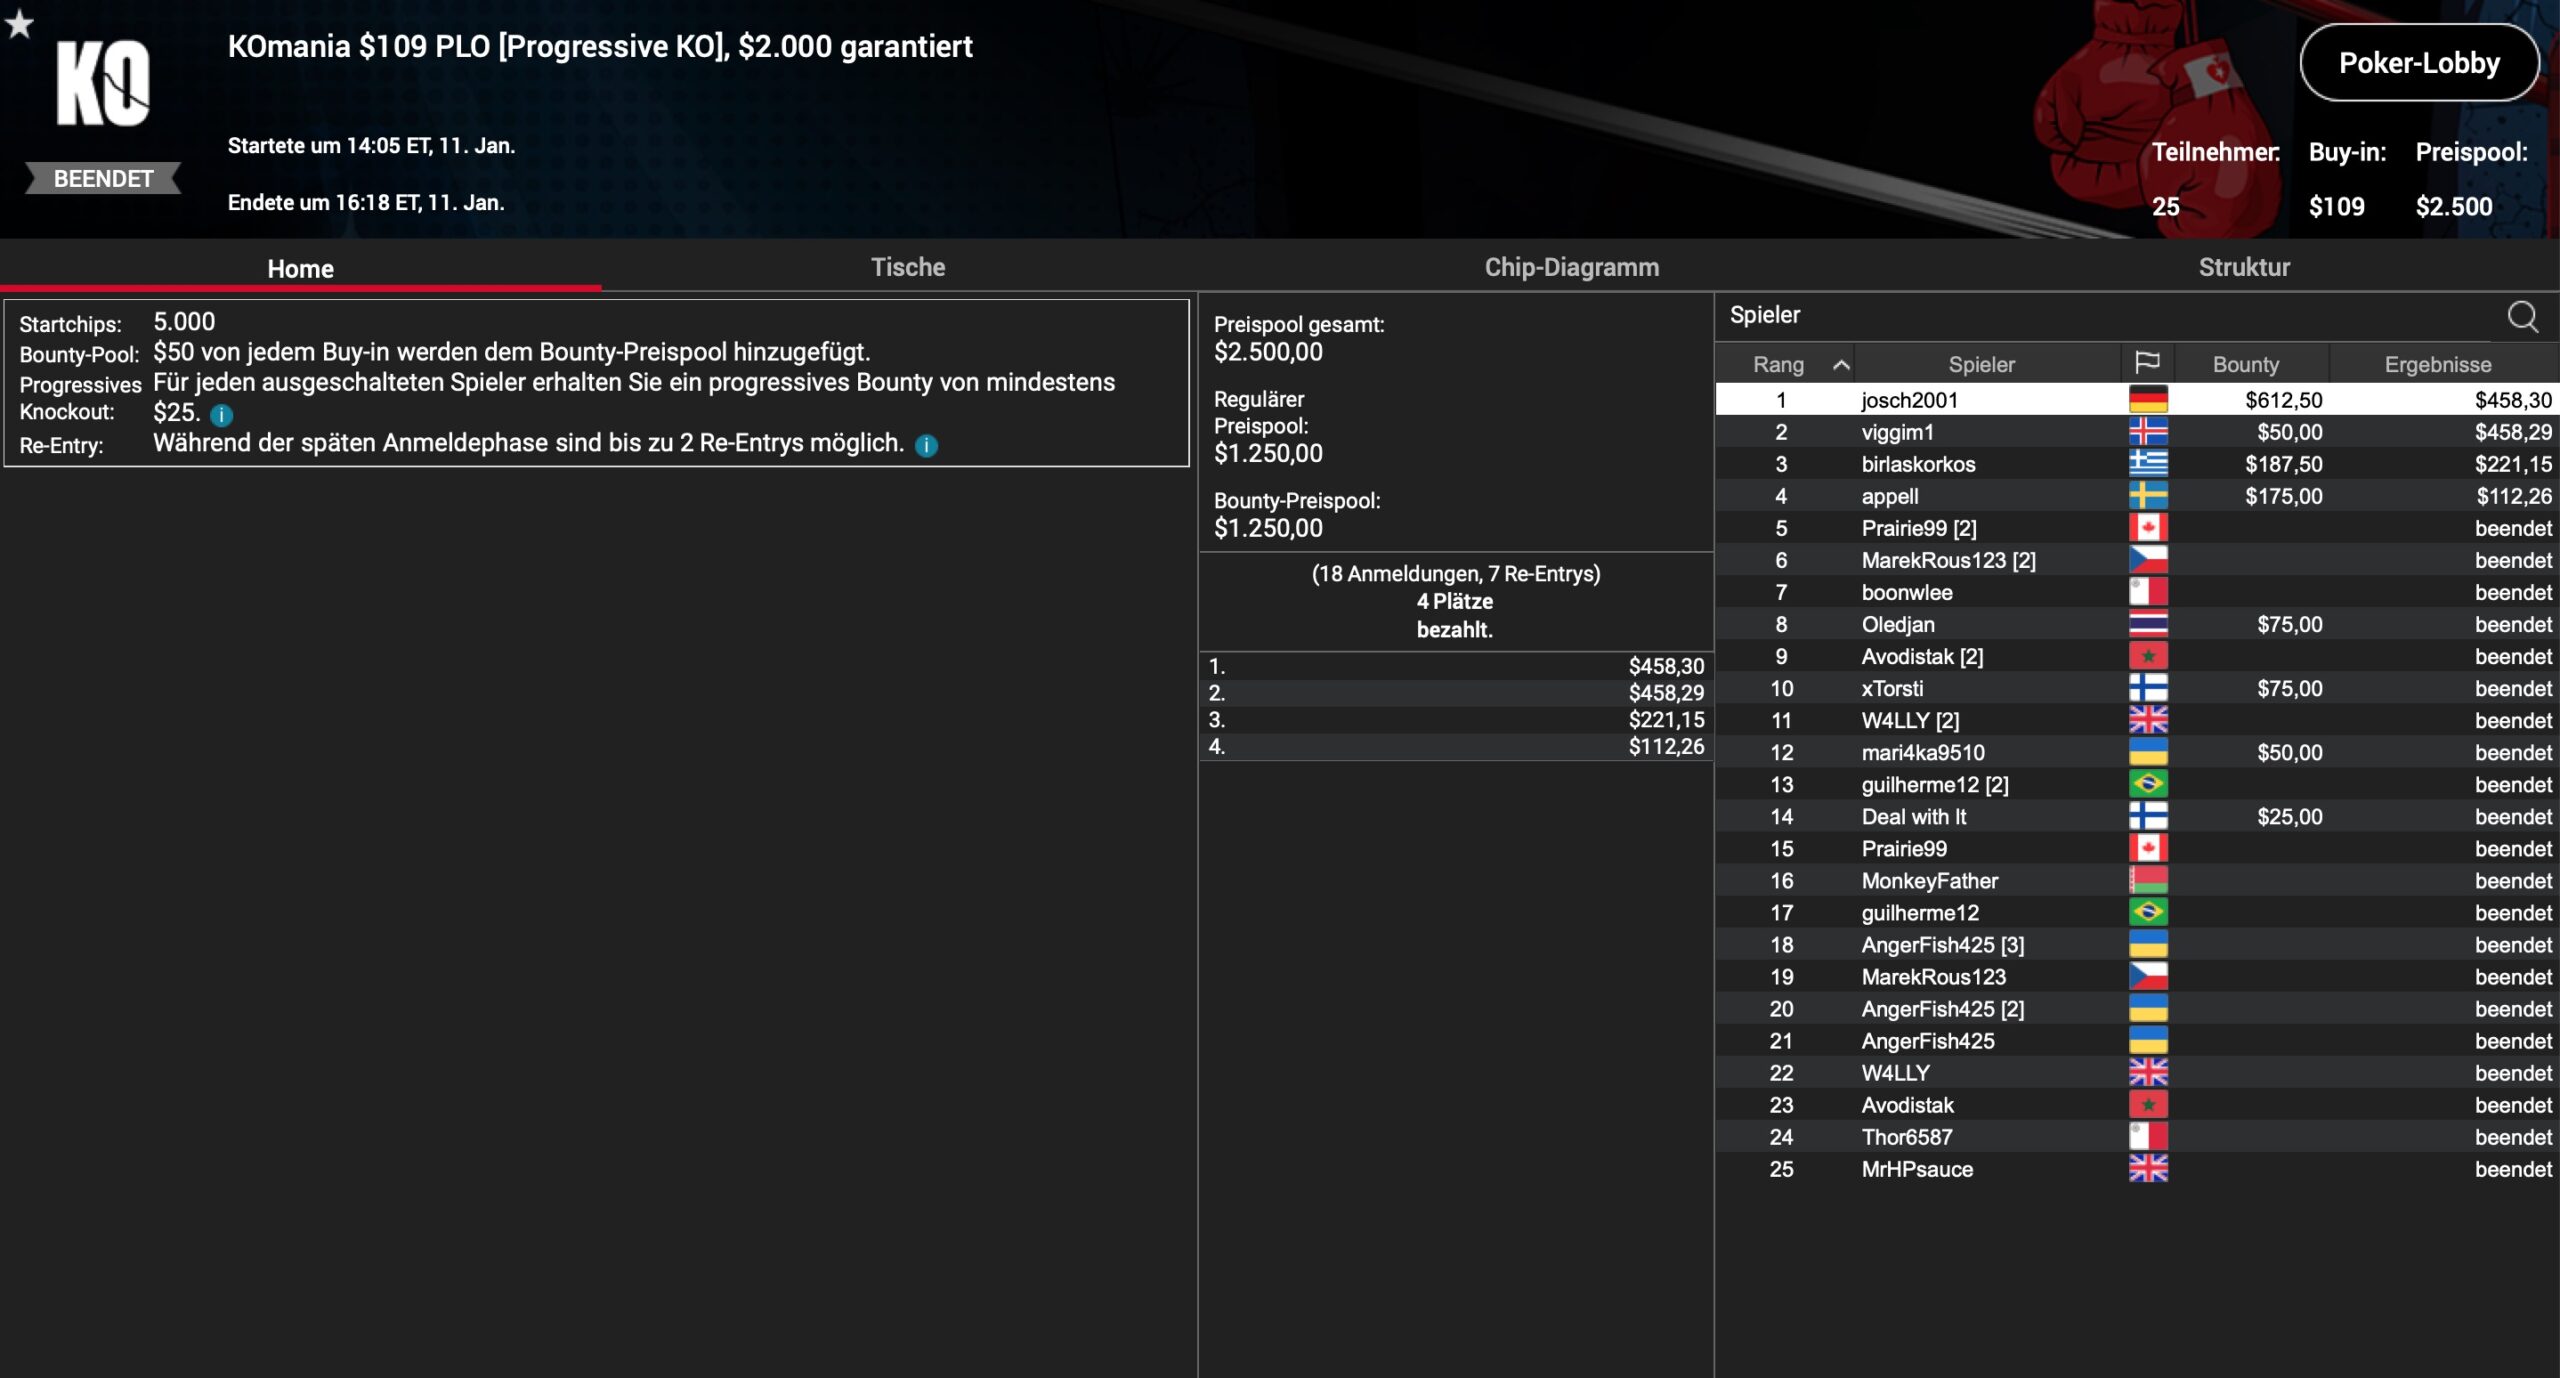Image resolution: width=2560 pixels, height=1378 pixels.
Task: Click the Progressive Knockout info icon
Action: [x=222, y=414]
